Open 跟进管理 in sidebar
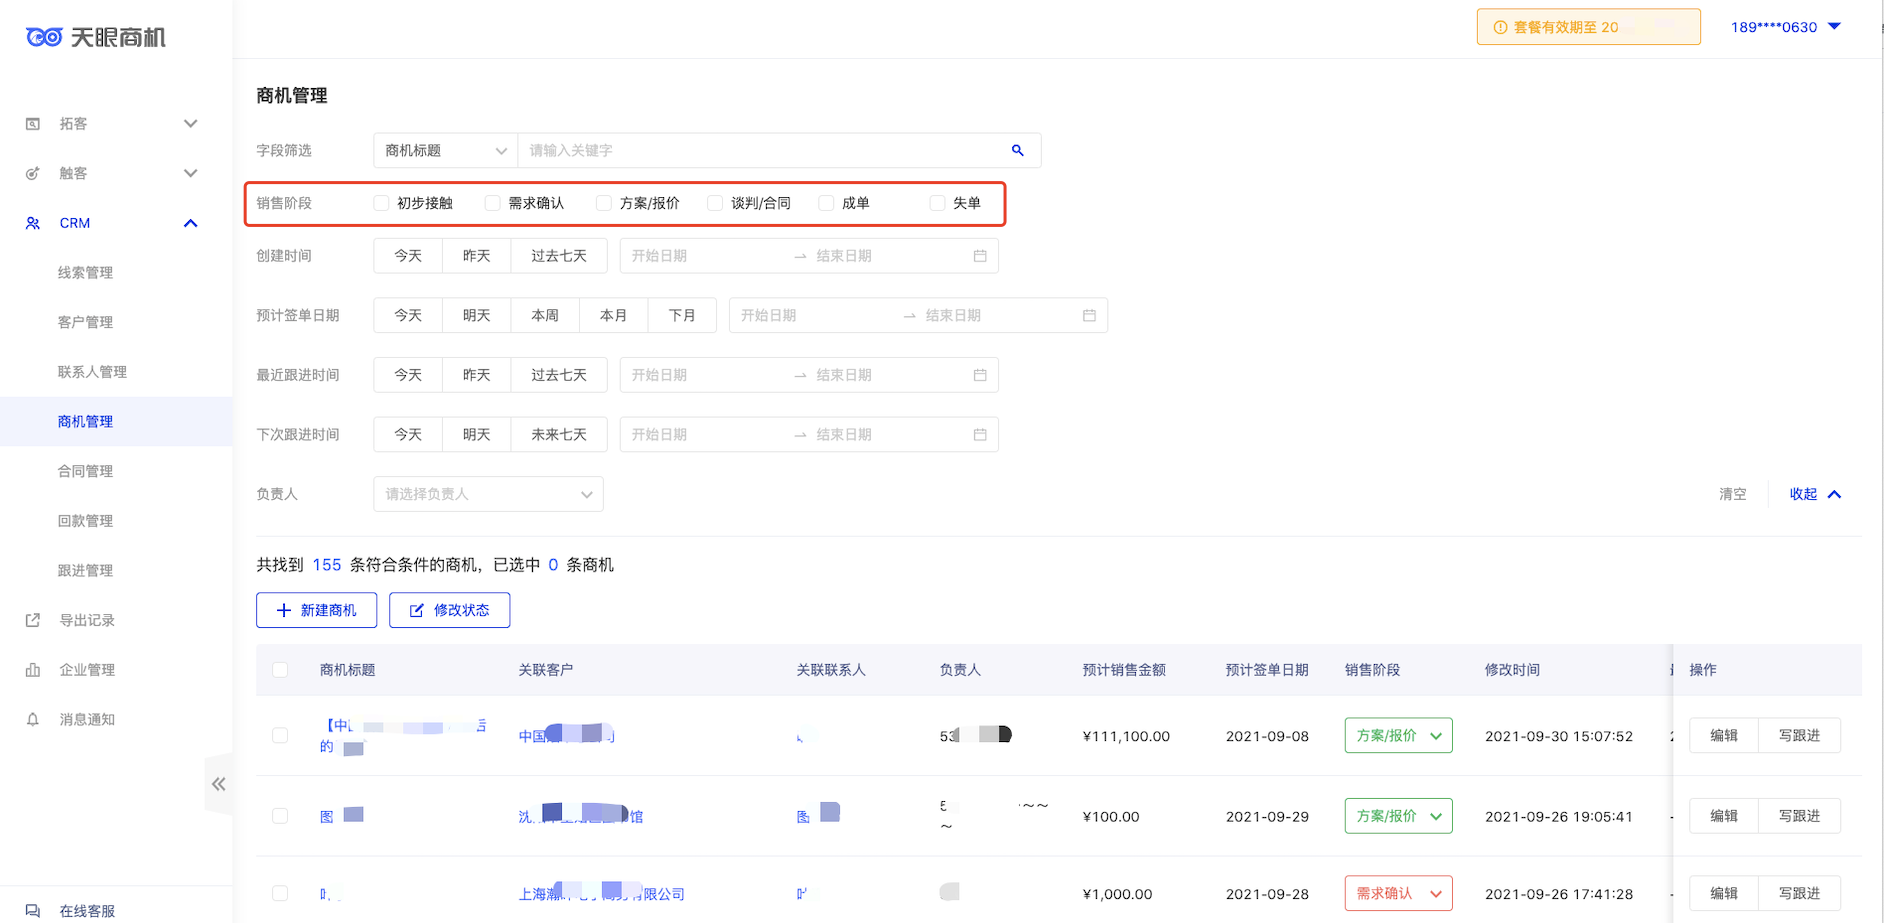The width and height of the screenshot is (1884, 923). [x=85, y=570]
